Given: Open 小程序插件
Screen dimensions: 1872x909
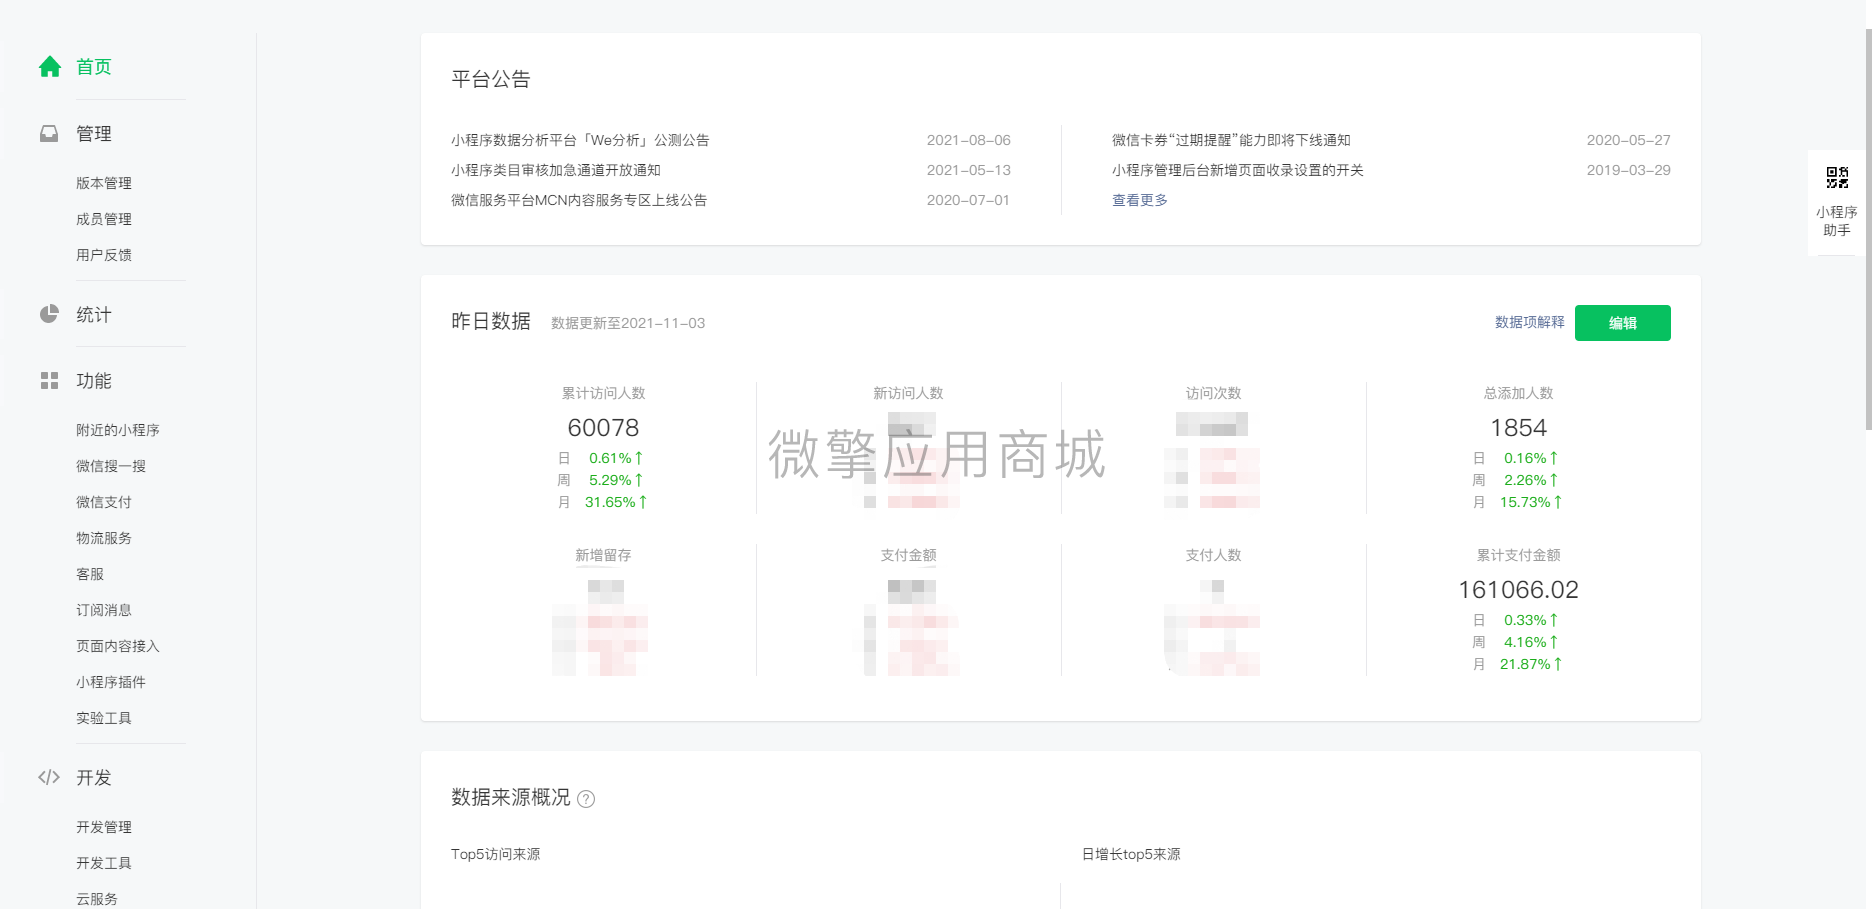Looking at the screenshot, I should 111,682.
